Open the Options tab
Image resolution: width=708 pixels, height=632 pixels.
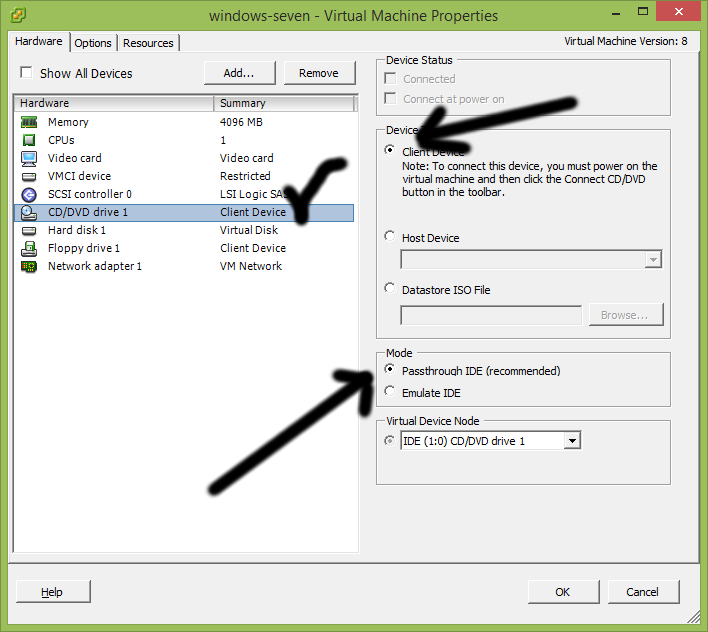(93, 43)
